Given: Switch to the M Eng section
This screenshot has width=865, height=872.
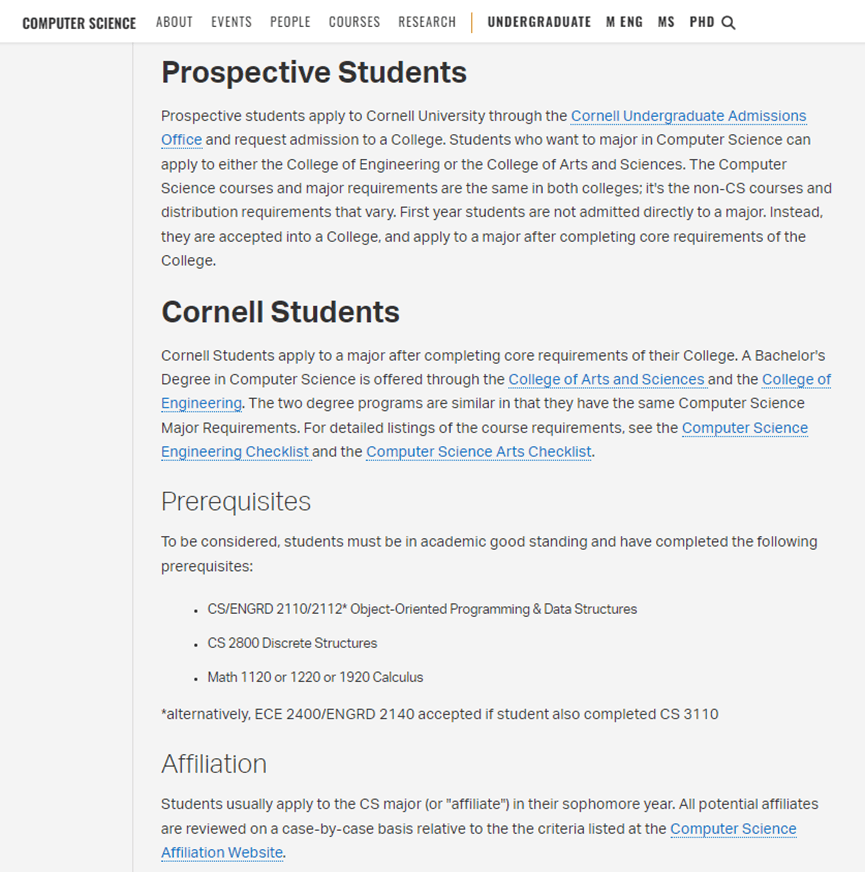Looking at the screenshot, I should 624,22.
